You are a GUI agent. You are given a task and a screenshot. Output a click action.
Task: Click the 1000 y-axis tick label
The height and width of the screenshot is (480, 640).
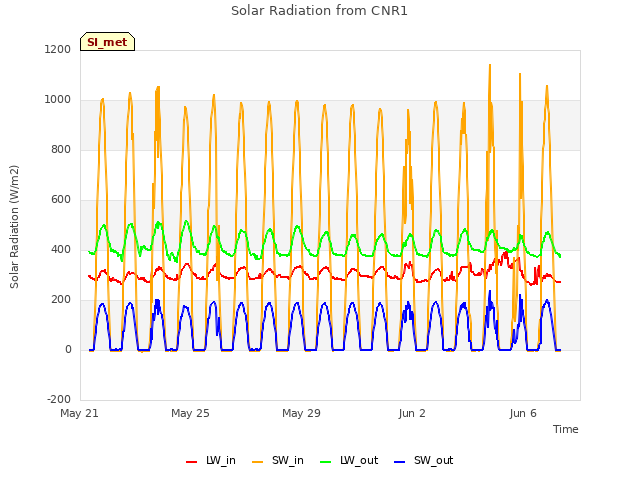tap(58, 100)
